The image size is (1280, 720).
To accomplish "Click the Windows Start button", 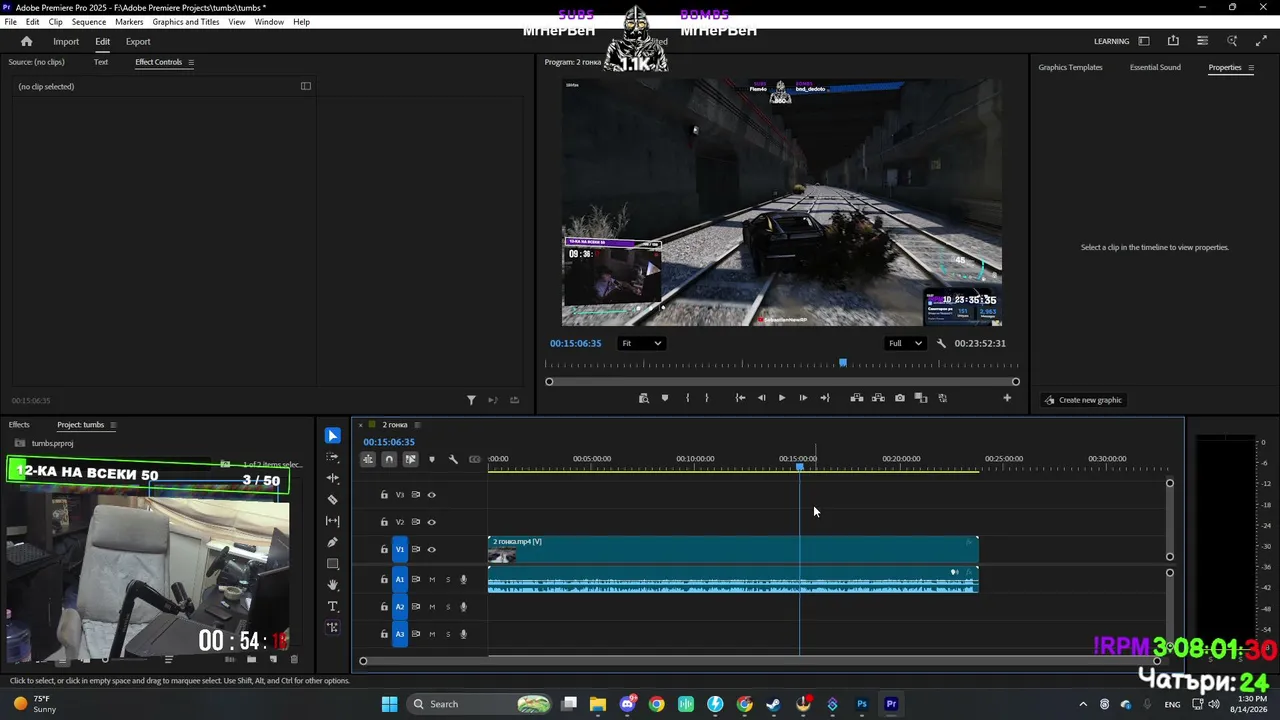I will (x=390, y=704).
